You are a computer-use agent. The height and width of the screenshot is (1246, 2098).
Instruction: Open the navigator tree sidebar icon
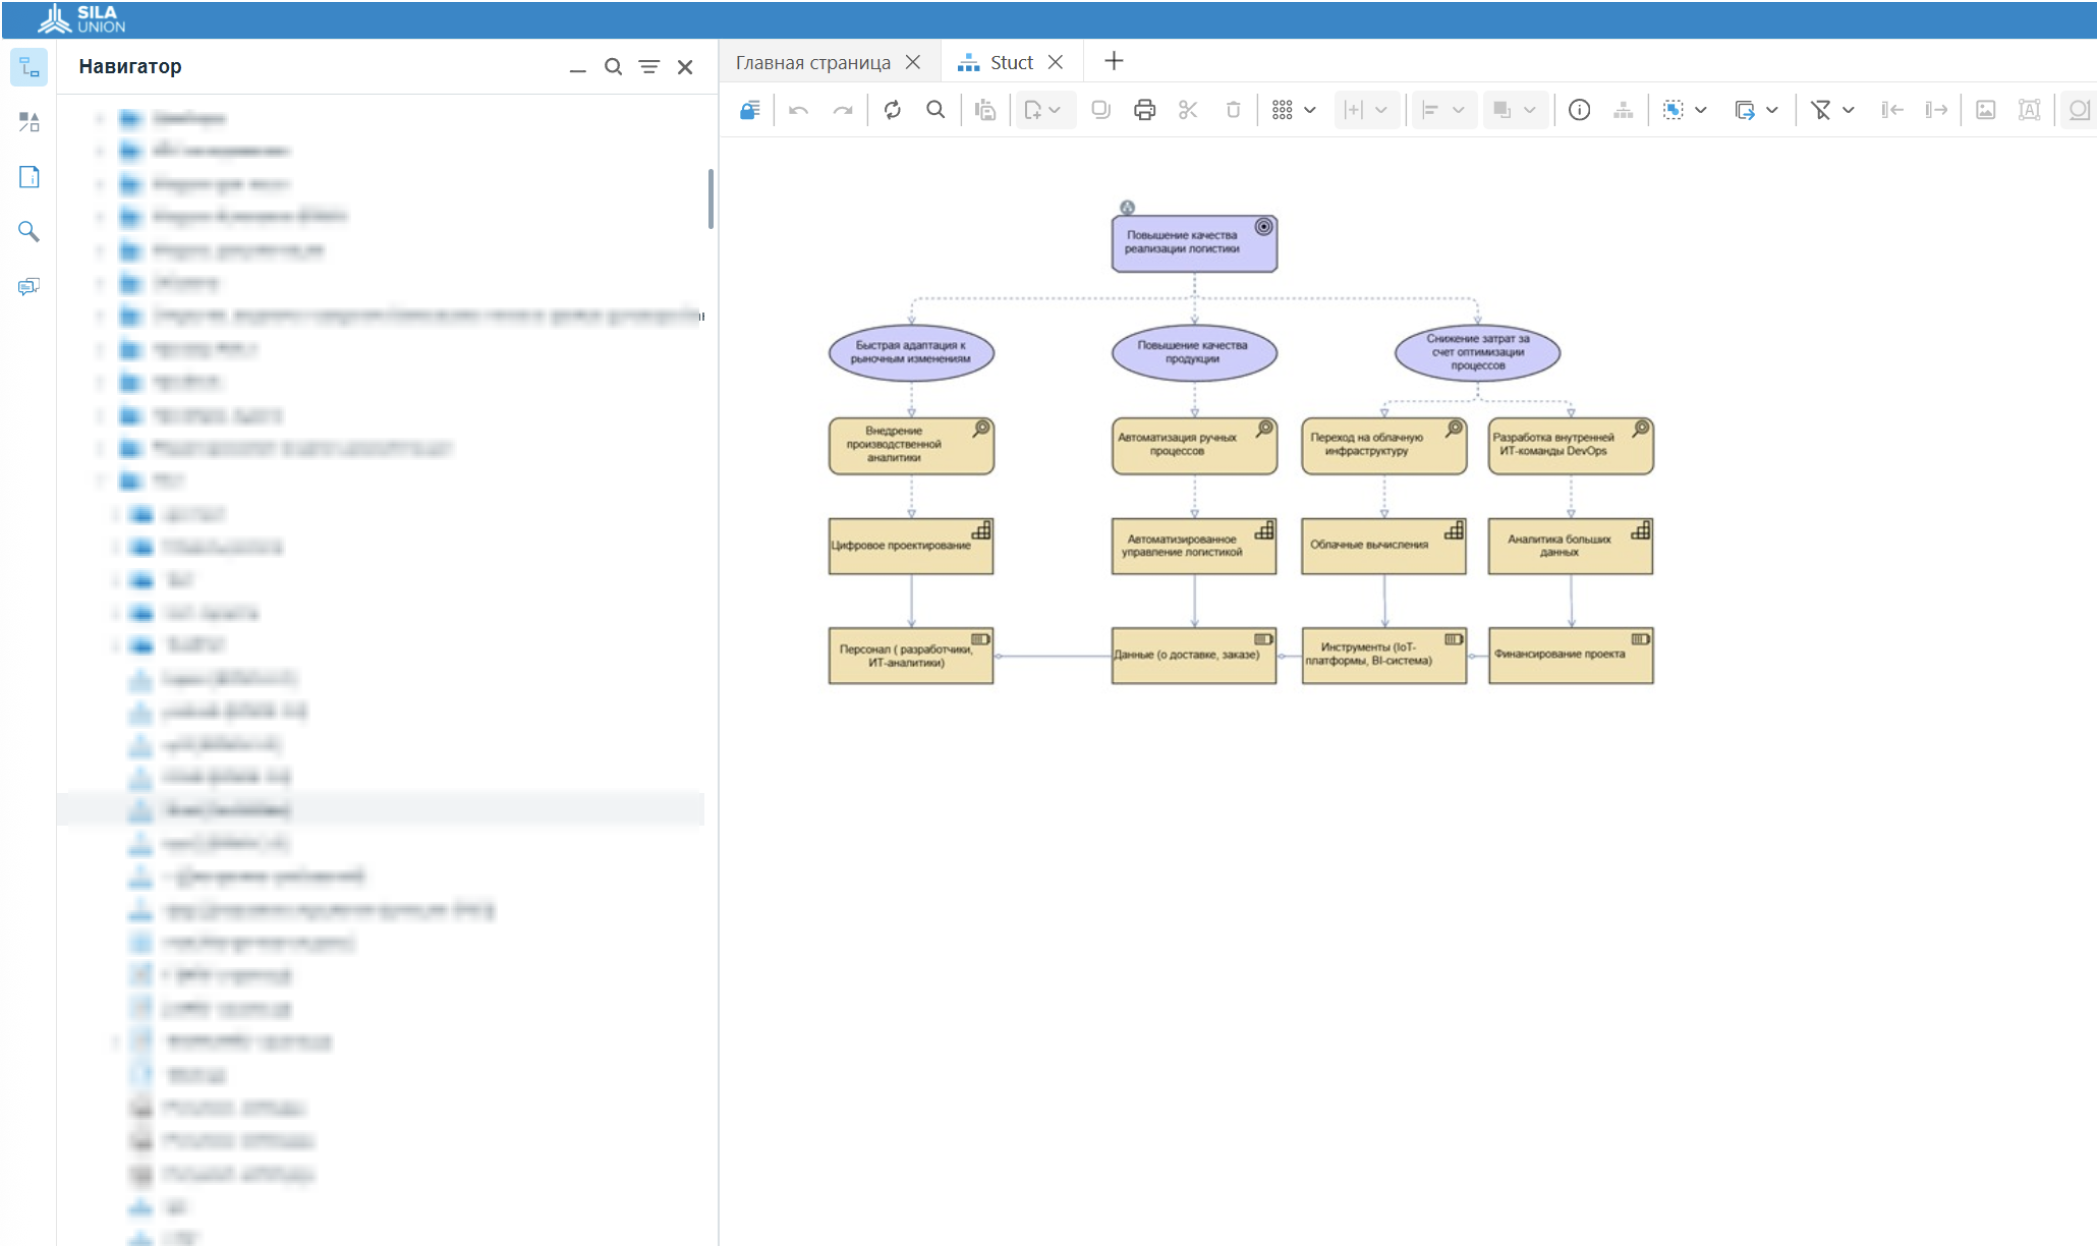(x=29, y=68)
